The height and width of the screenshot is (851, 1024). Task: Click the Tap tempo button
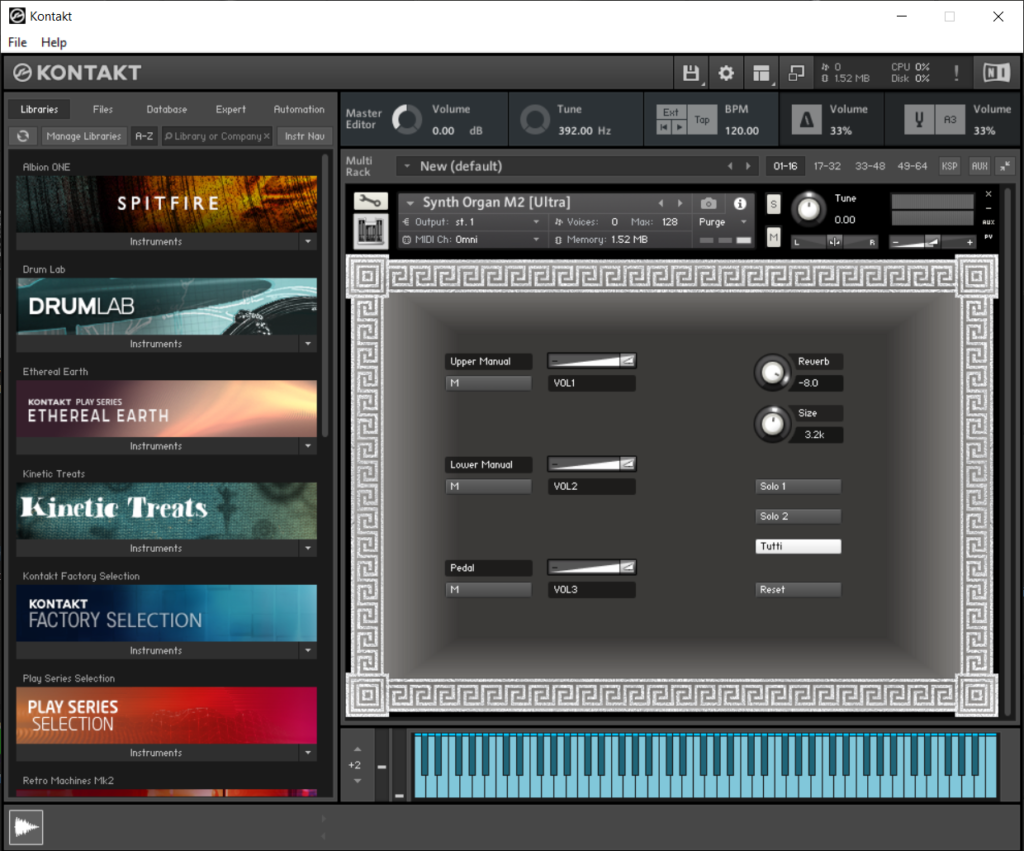702,120
